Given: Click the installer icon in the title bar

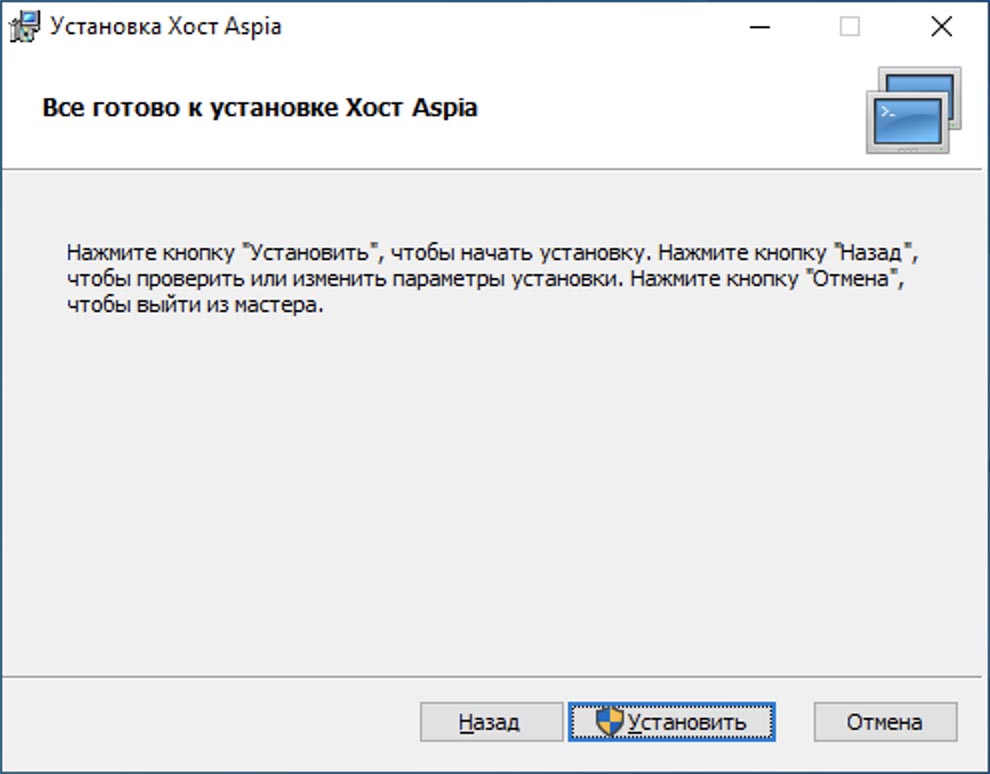Looking at the screenshot, I should pyautogui.click(x=24, y=27).
